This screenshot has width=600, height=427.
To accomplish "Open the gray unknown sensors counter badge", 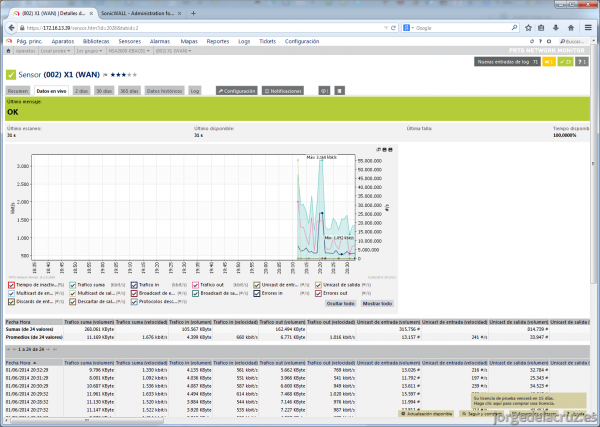I will (x=582, y=62).
